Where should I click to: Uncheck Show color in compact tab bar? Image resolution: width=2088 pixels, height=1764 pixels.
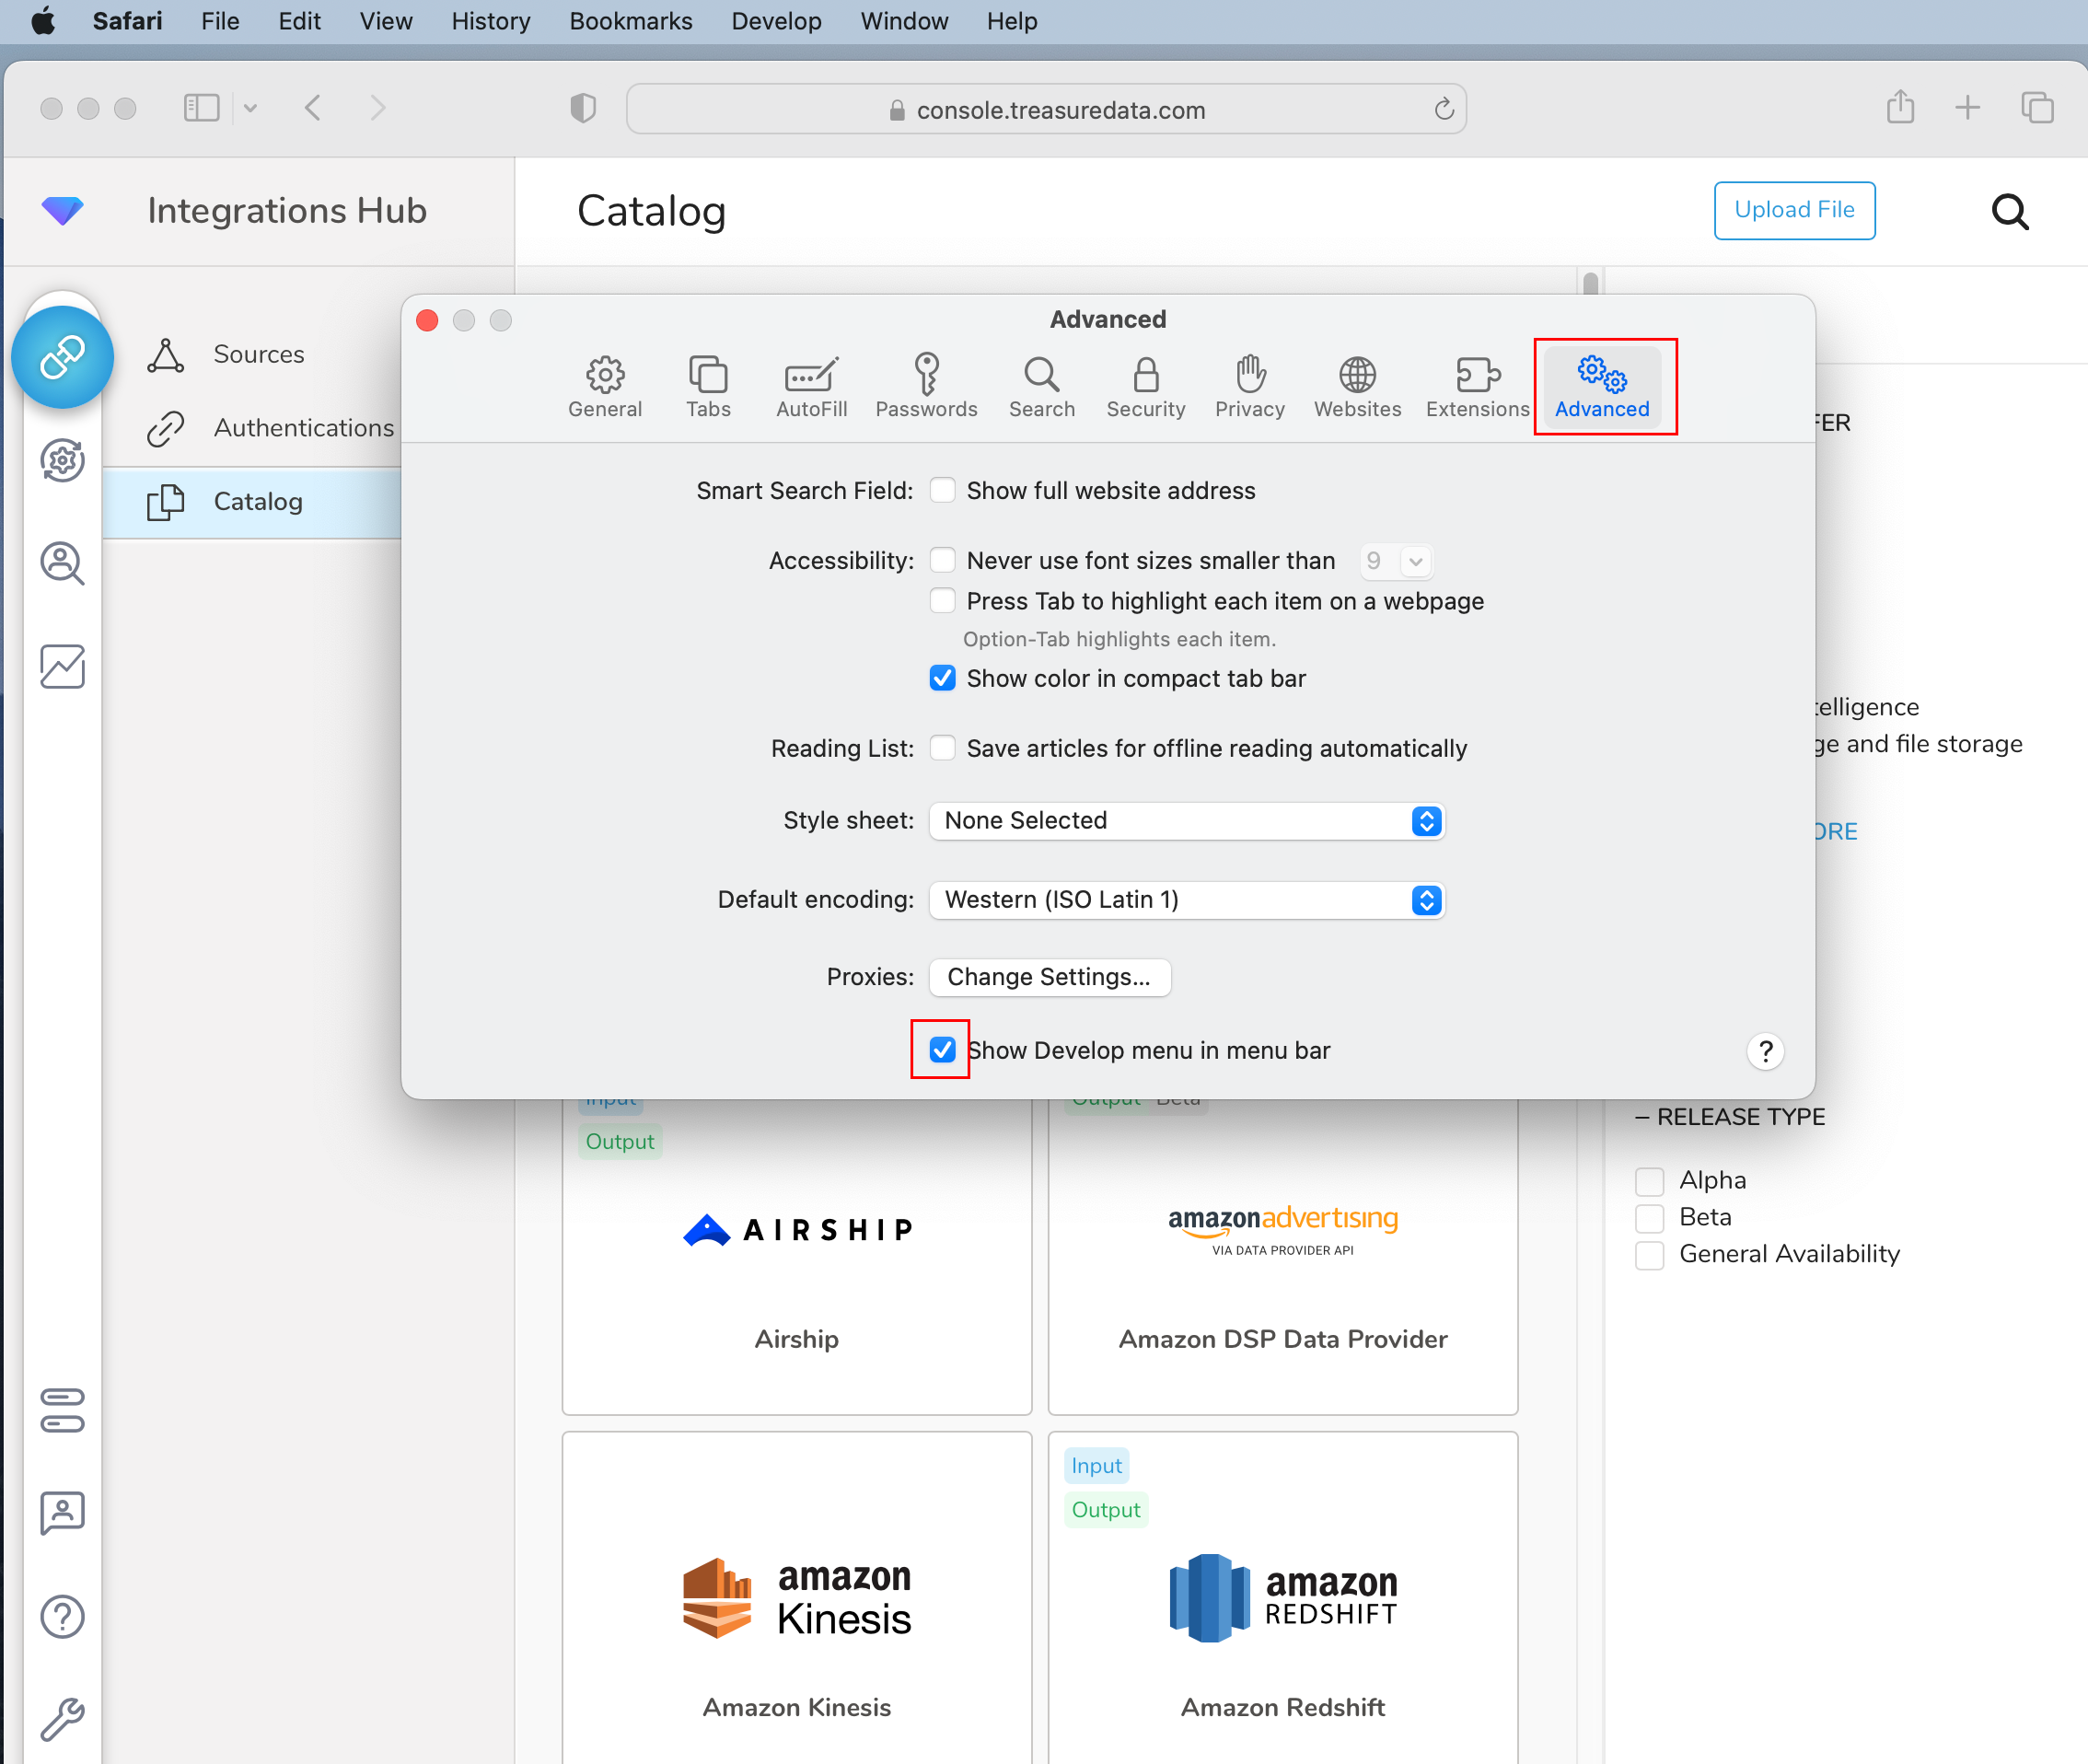point(942,679)
